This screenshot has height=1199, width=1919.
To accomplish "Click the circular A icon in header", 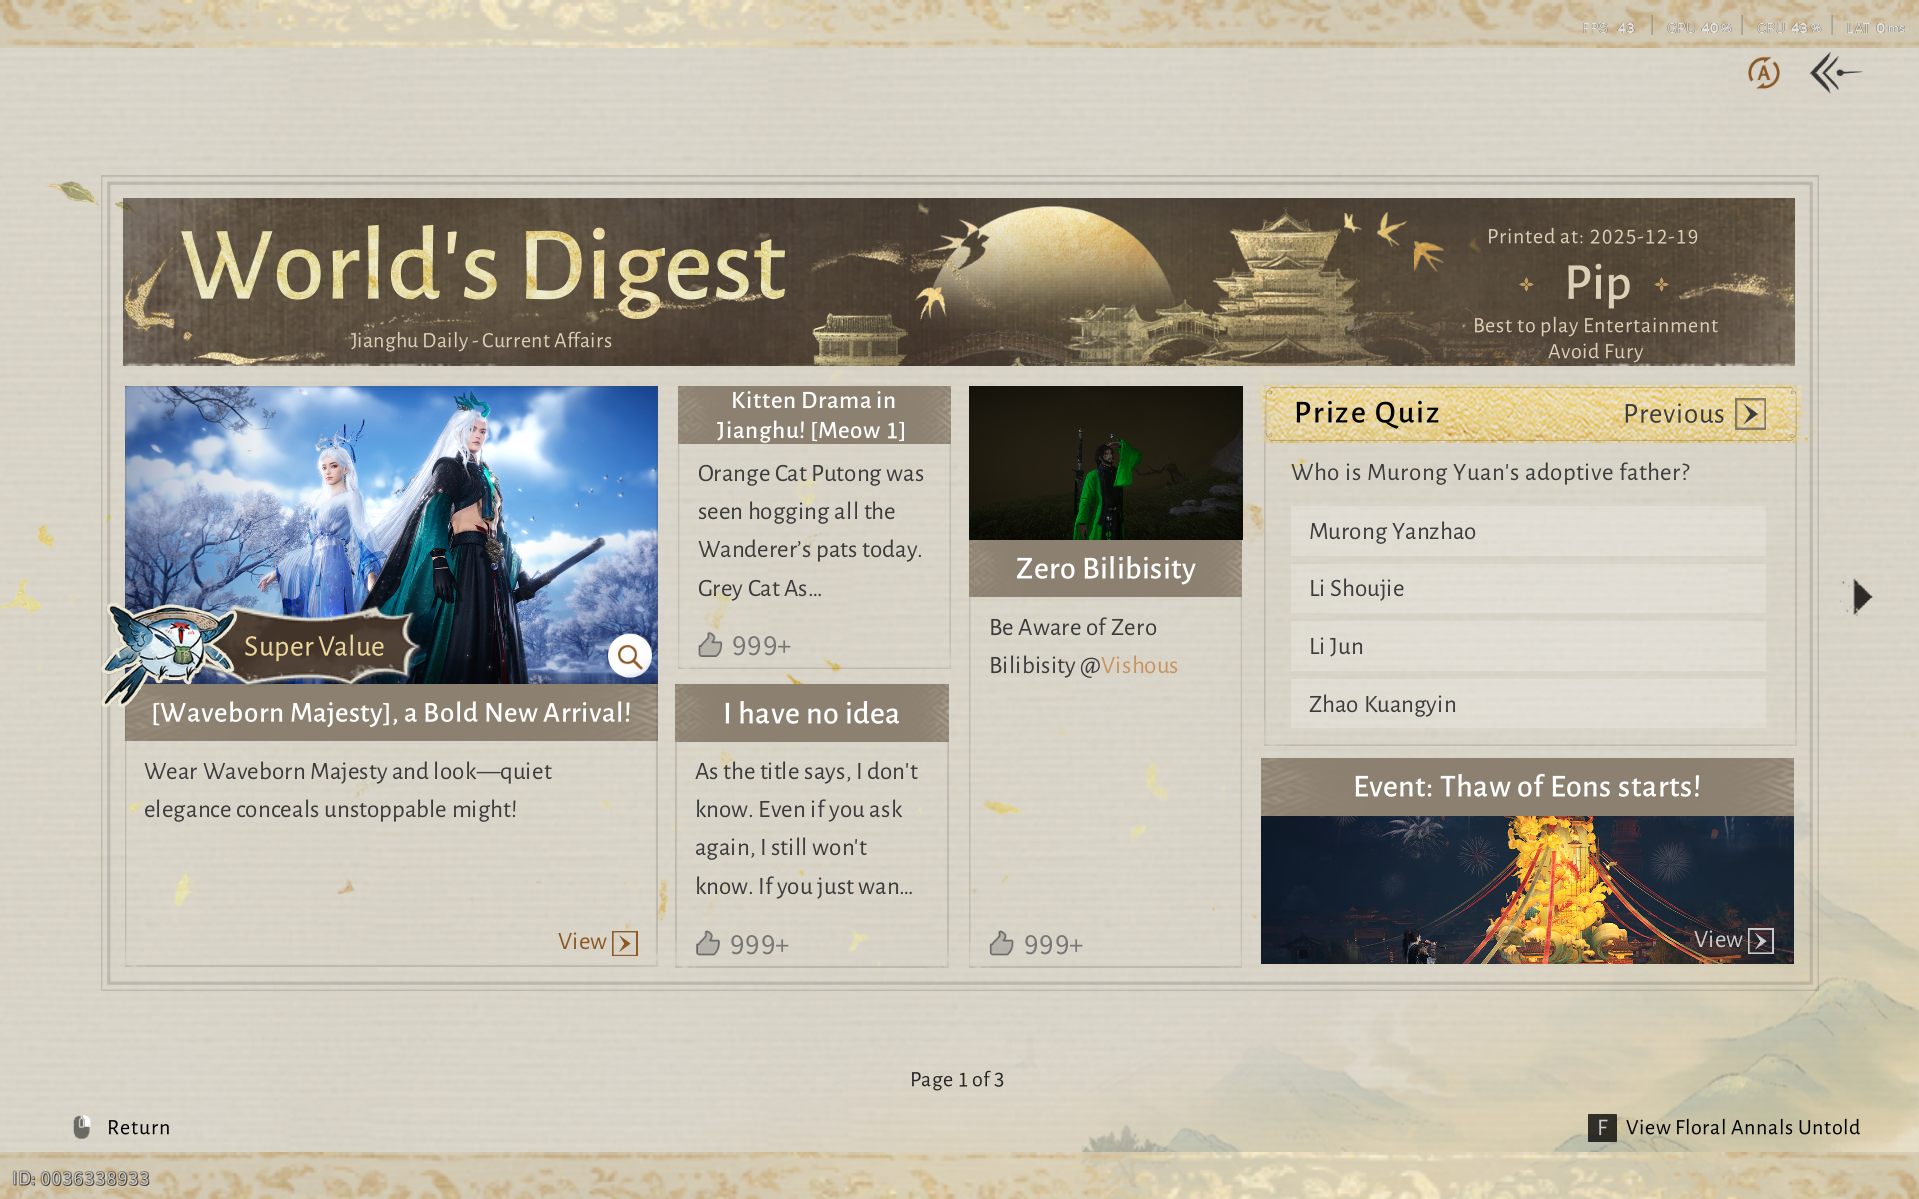I will point(1763,73).
